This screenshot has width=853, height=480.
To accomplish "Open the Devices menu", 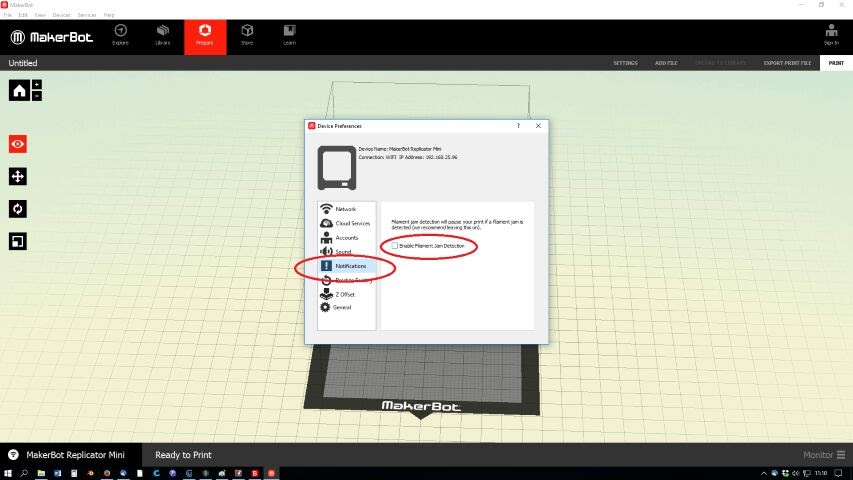I will [61, 16].
